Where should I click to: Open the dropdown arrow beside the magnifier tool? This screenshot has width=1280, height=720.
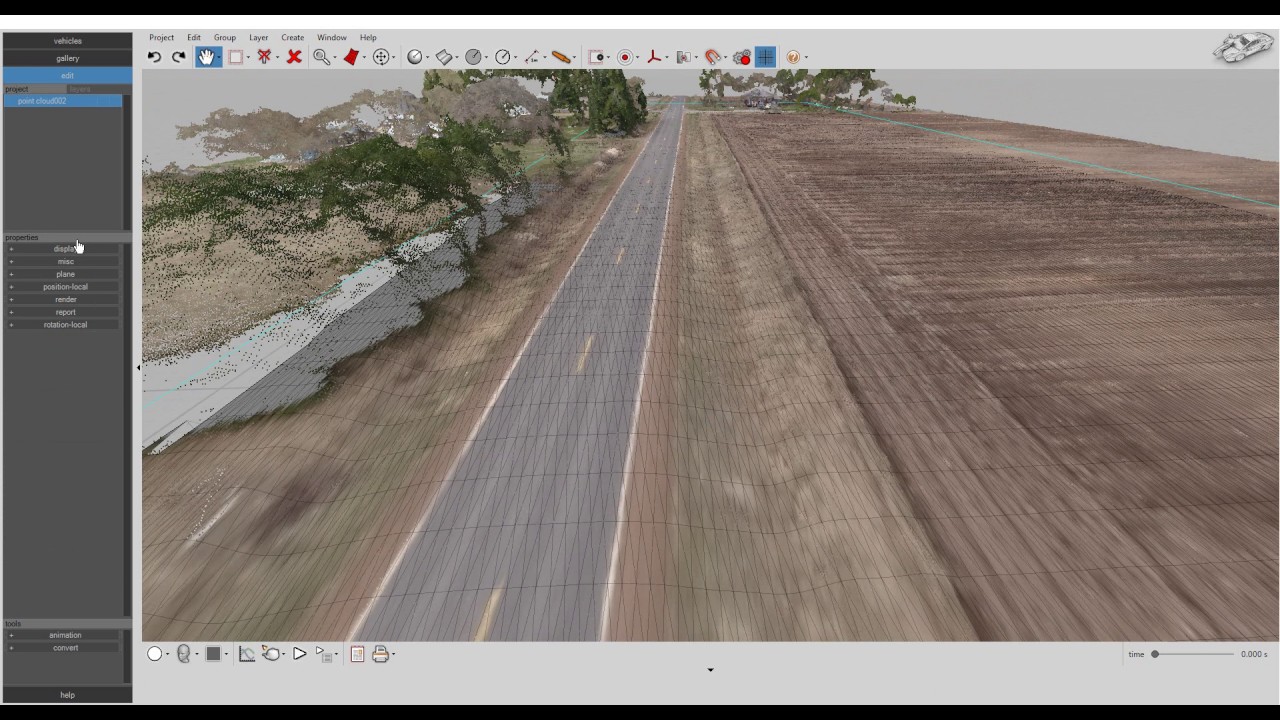(334, 58)
